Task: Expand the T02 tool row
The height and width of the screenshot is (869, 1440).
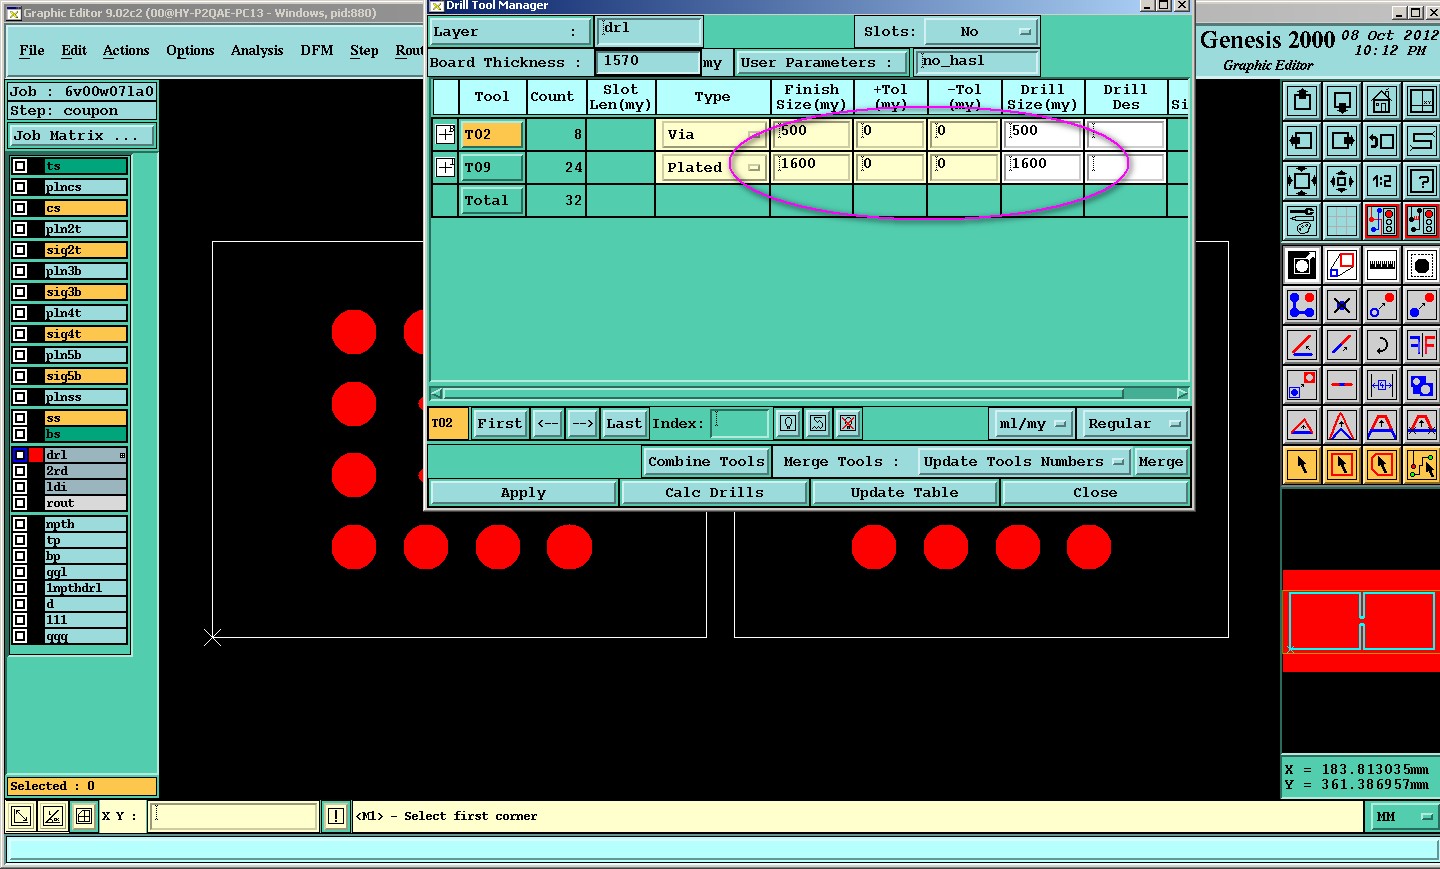Action: click(446, 134)
